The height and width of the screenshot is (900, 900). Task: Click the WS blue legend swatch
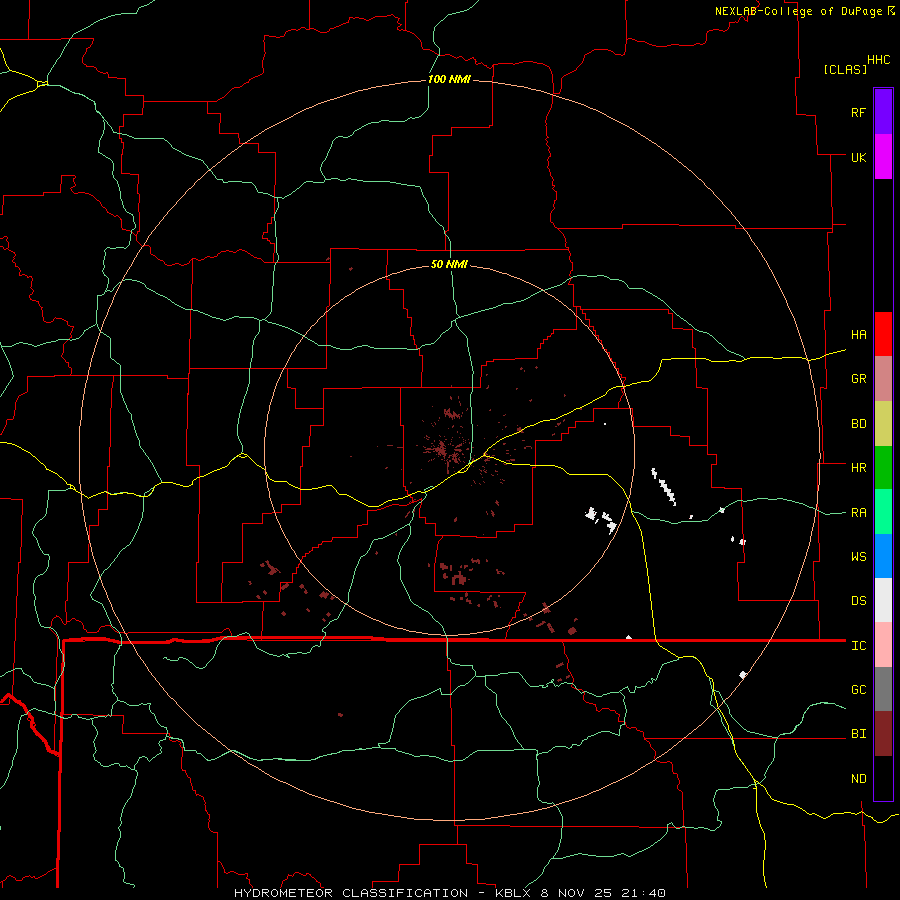tap(883, 556)
